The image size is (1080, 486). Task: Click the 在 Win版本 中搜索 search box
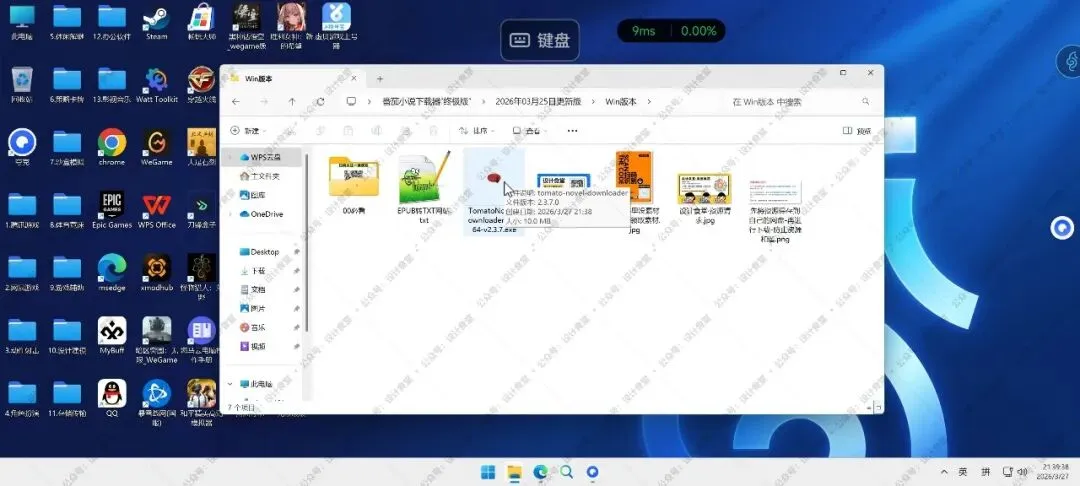click(x=800, y=101)
